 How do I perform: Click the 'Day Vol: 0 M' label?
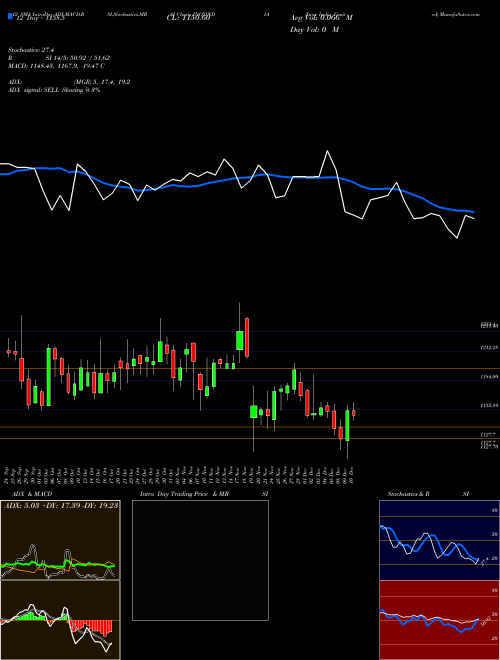[314, 30]
